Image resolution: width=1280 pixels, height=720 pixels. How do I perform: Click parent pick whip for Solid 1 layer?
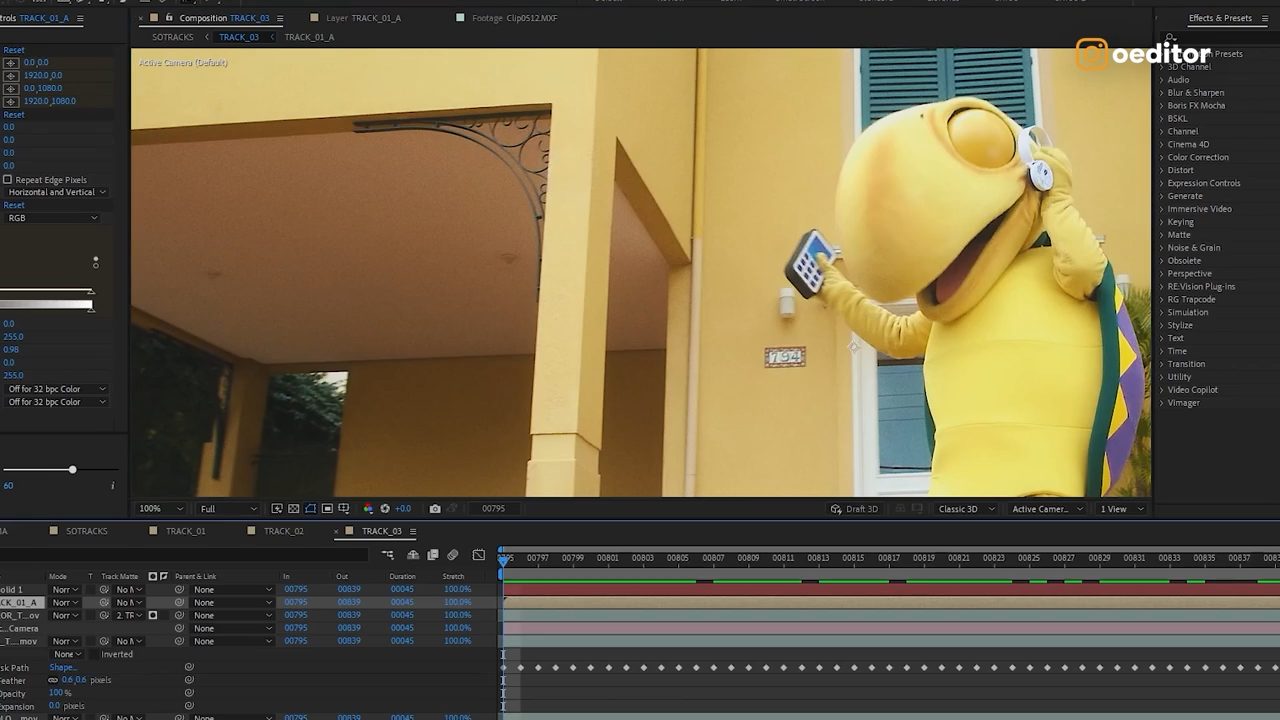[179, 590]
